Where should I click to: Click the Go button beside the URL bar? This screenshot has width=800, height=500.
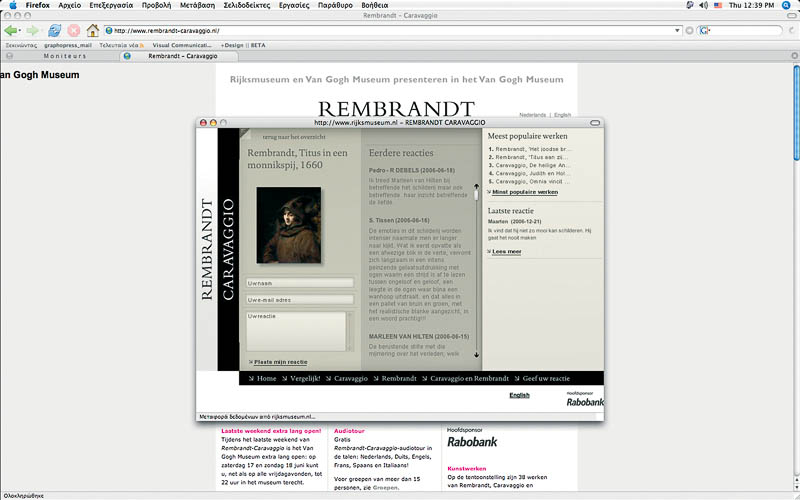coord(689,31)
